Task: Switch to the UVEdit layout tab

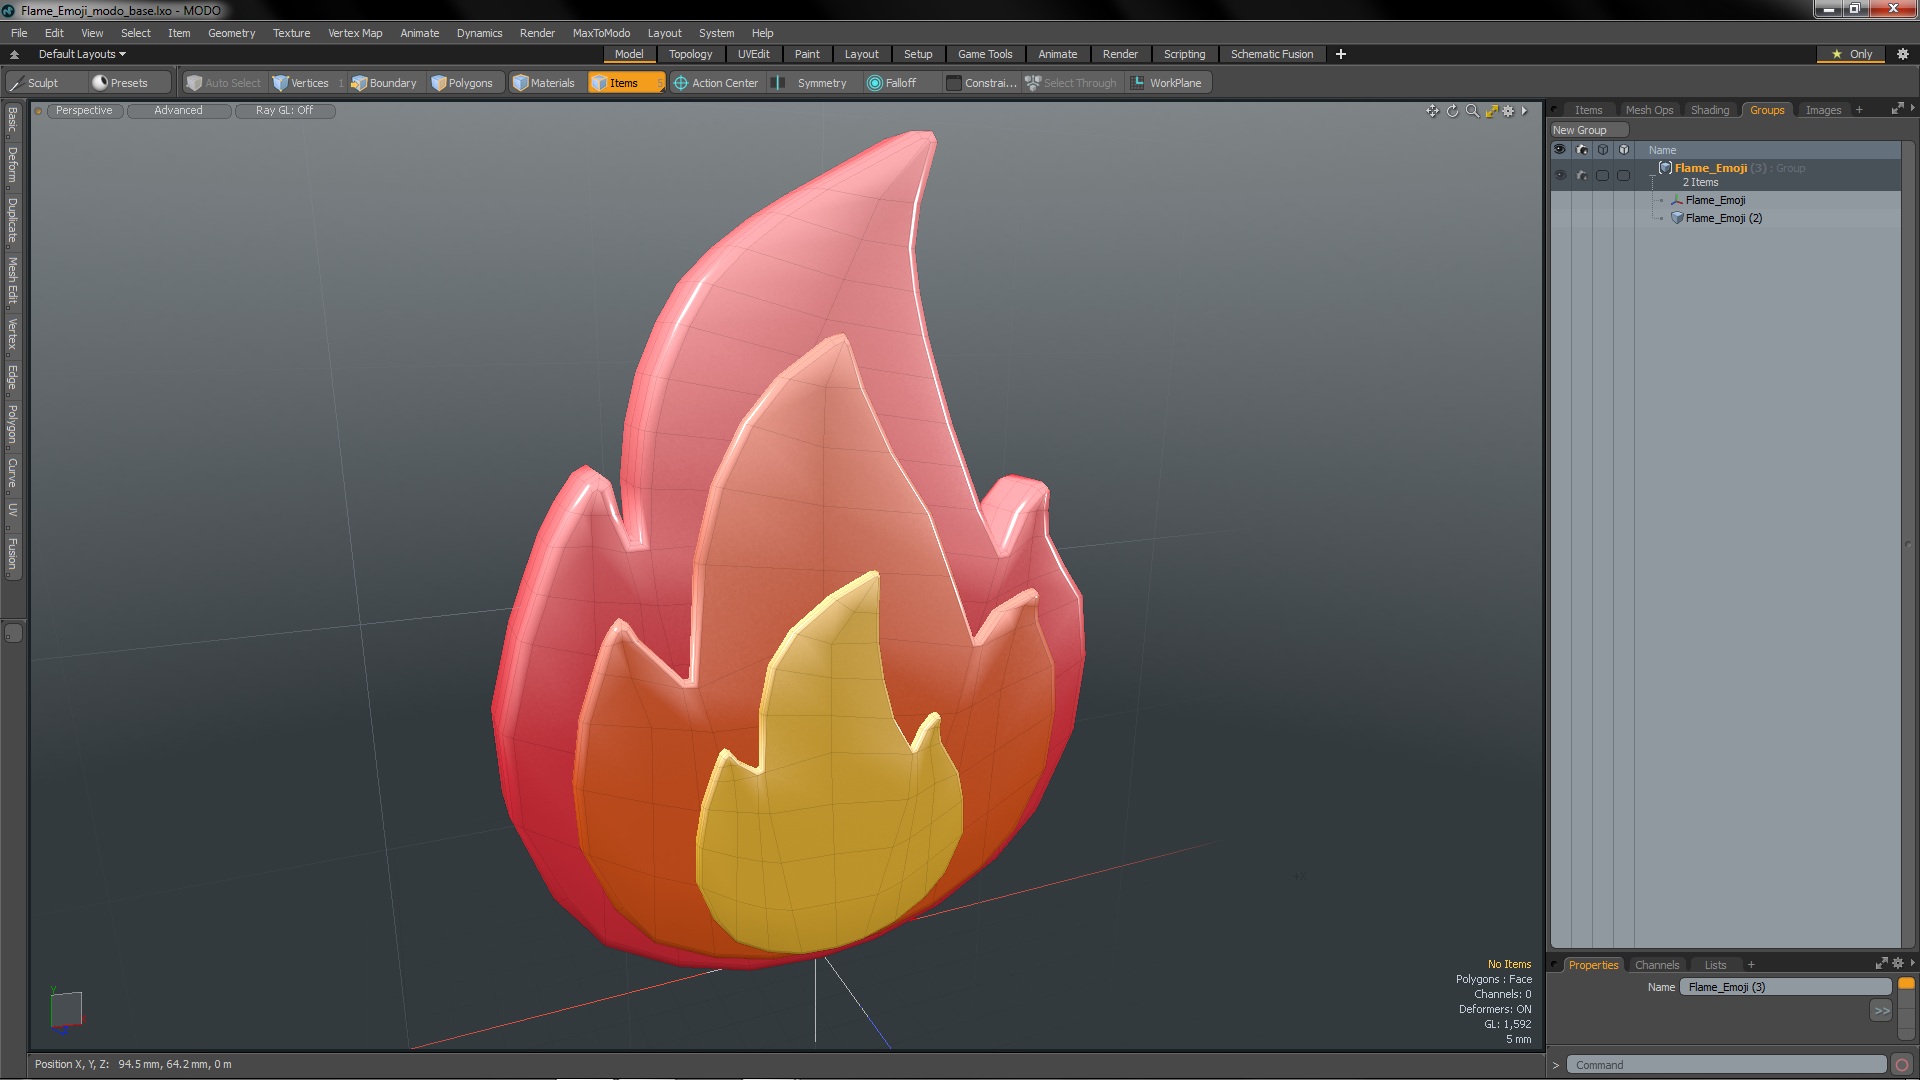Action: tap(753, 54)
